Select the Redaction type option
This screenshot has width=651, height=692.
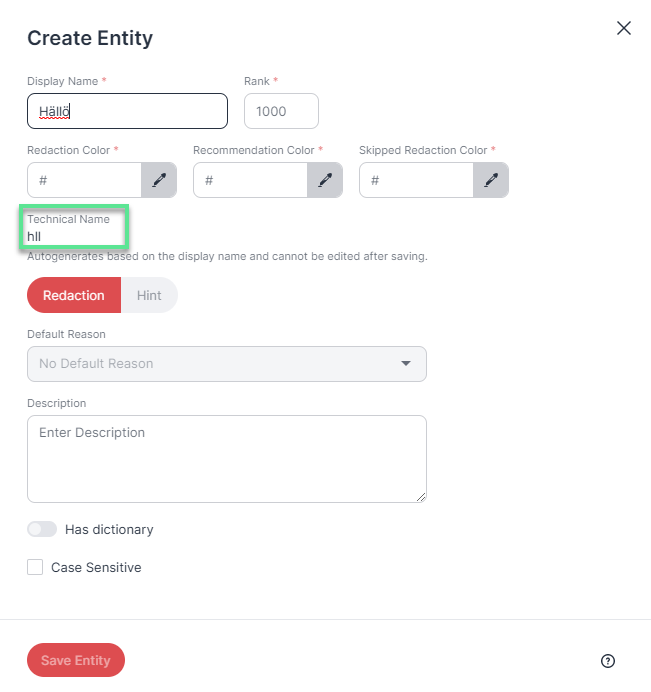click(x=74, y=295)
